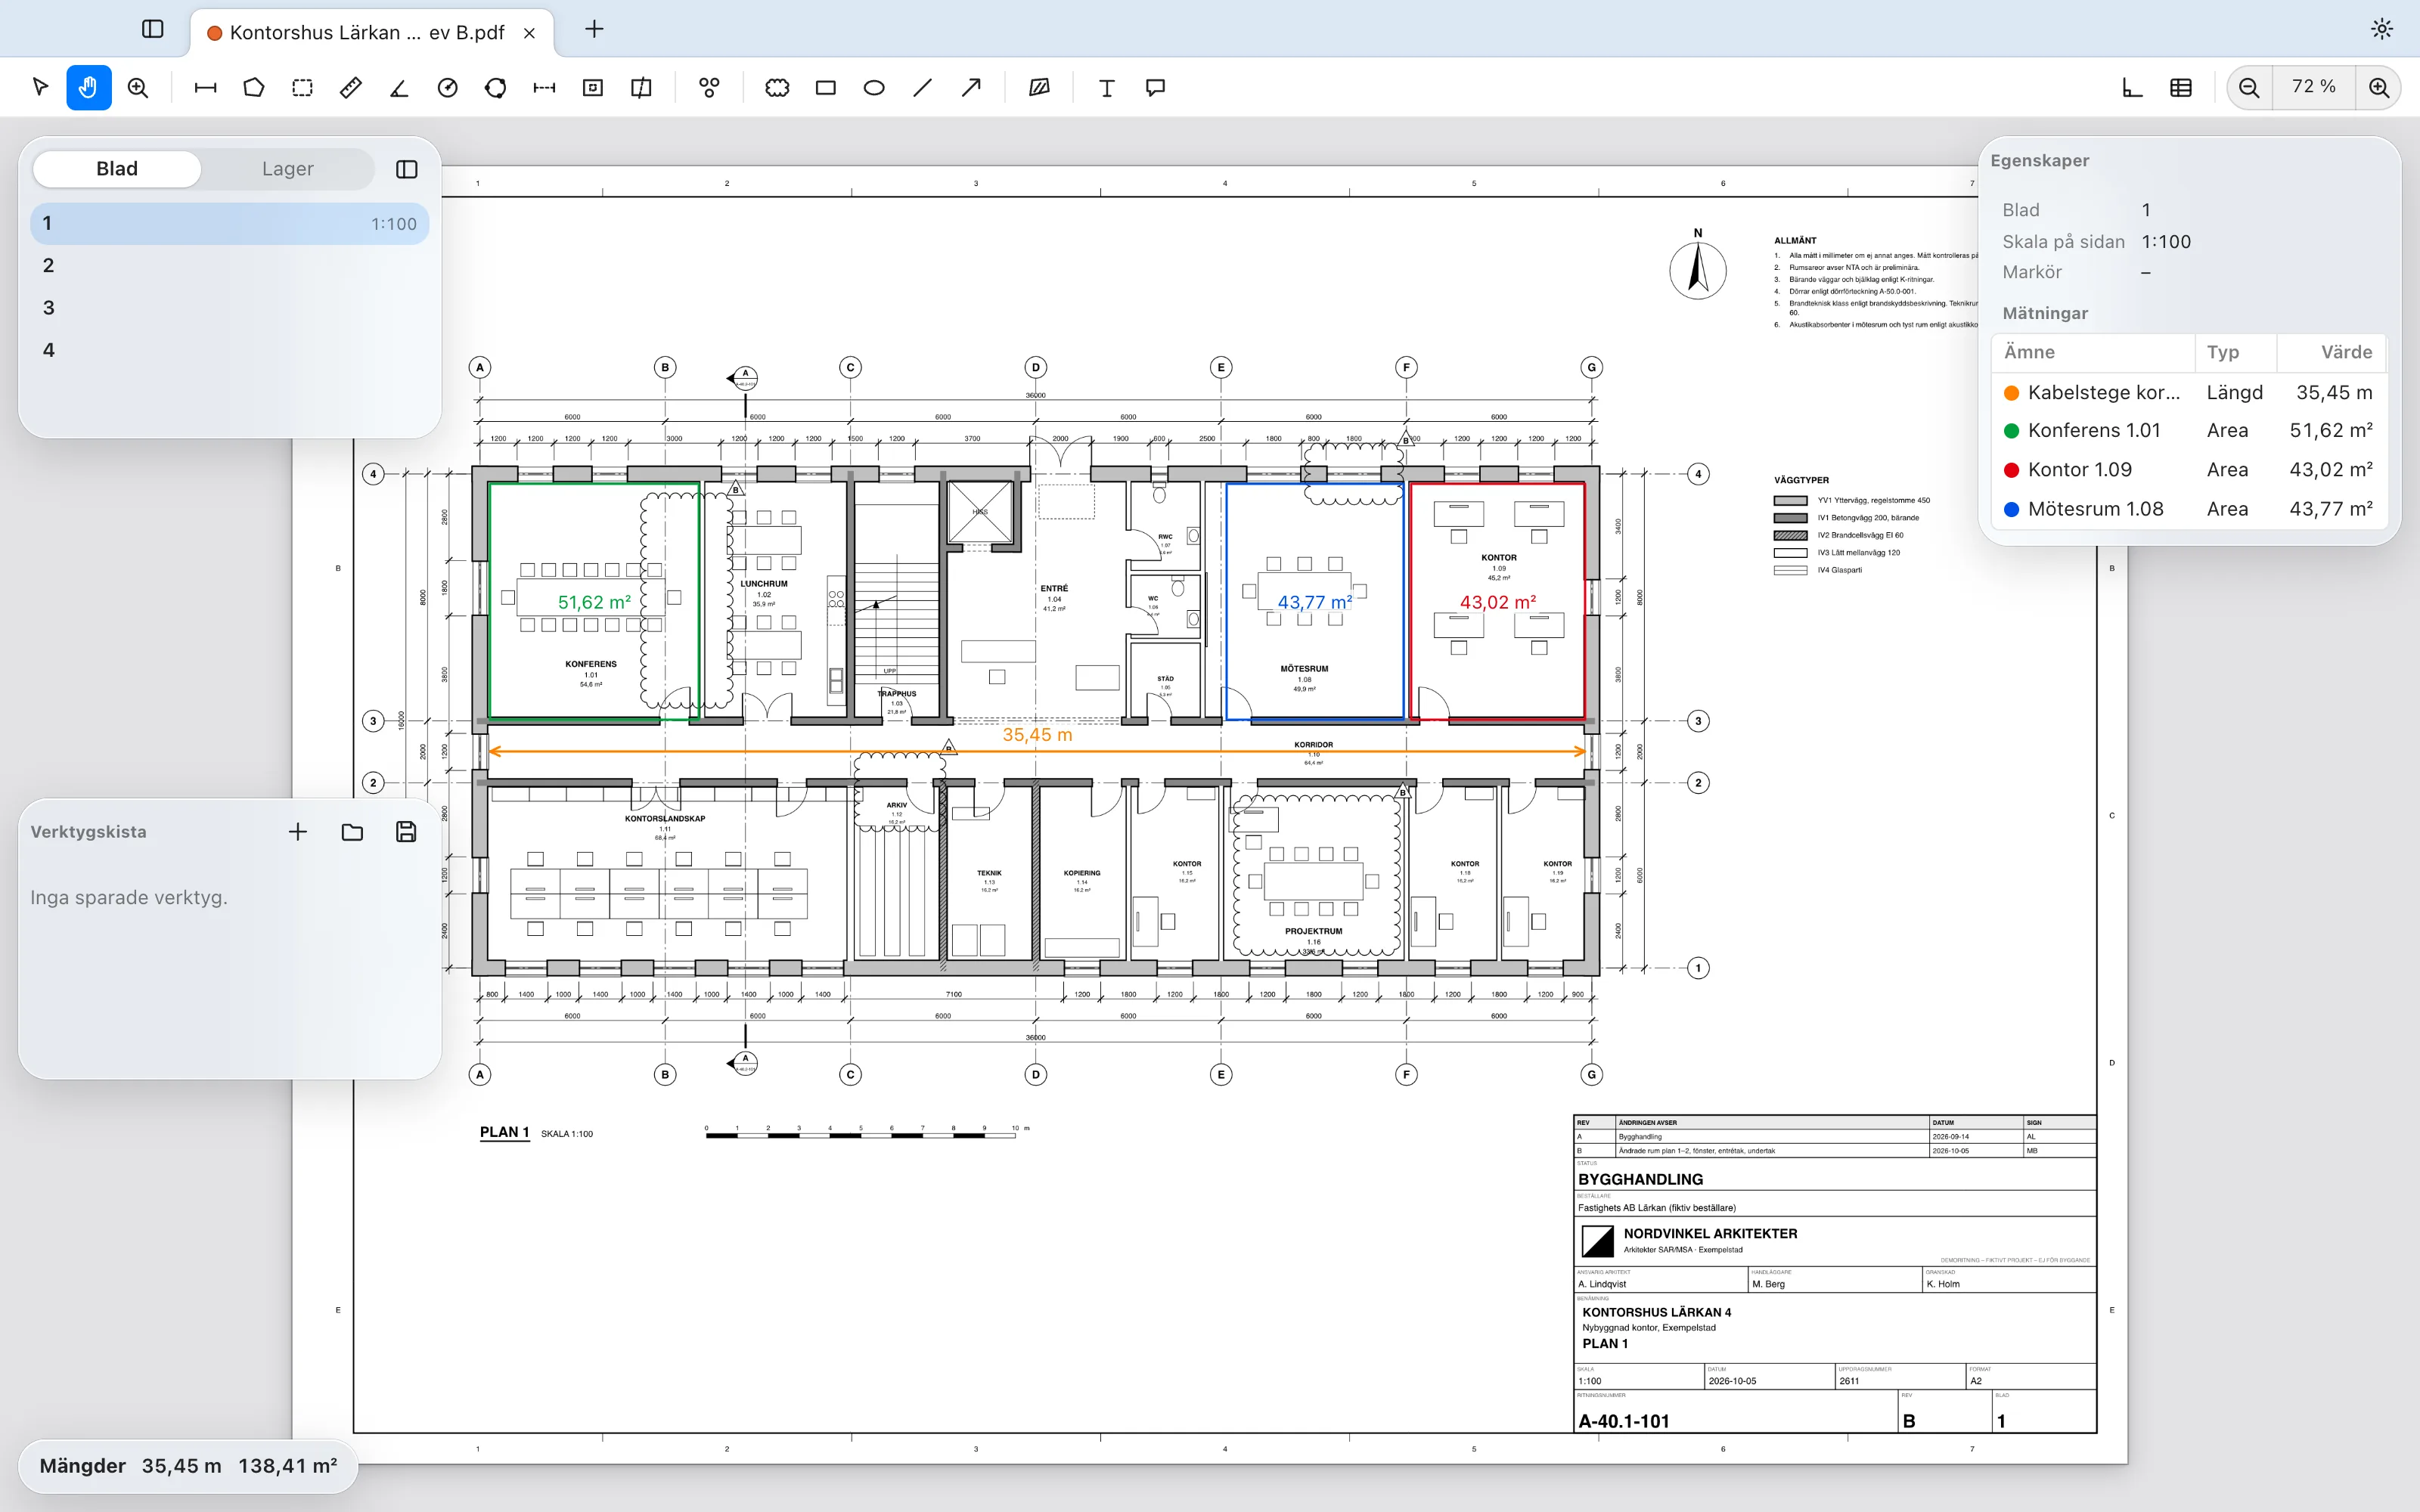
Task: Select sheet 3 in the list
Action: [x=230, y=308]
